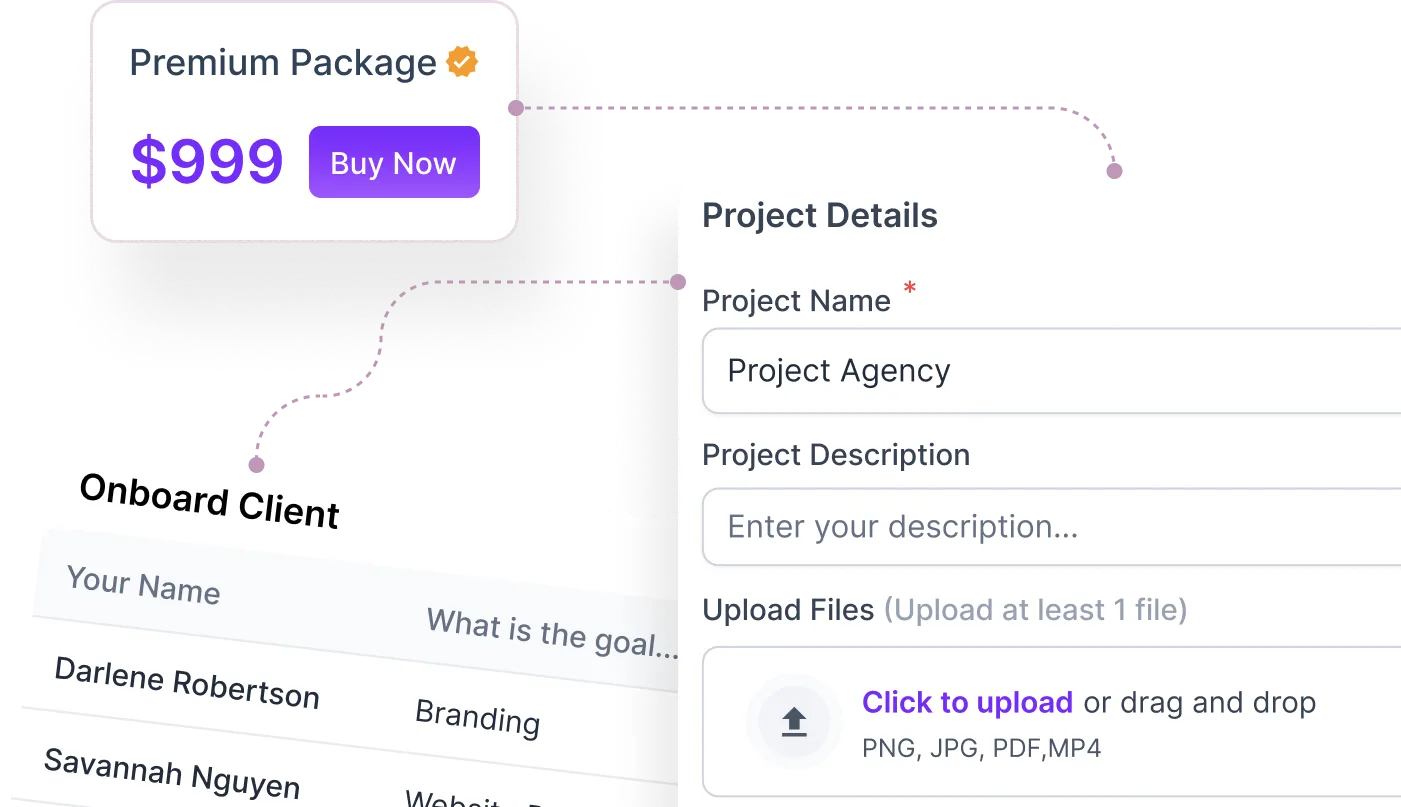Click the purple connector dot above Onboard Client
Viewport: 1401px width, 807px height.
pos(257,463)
